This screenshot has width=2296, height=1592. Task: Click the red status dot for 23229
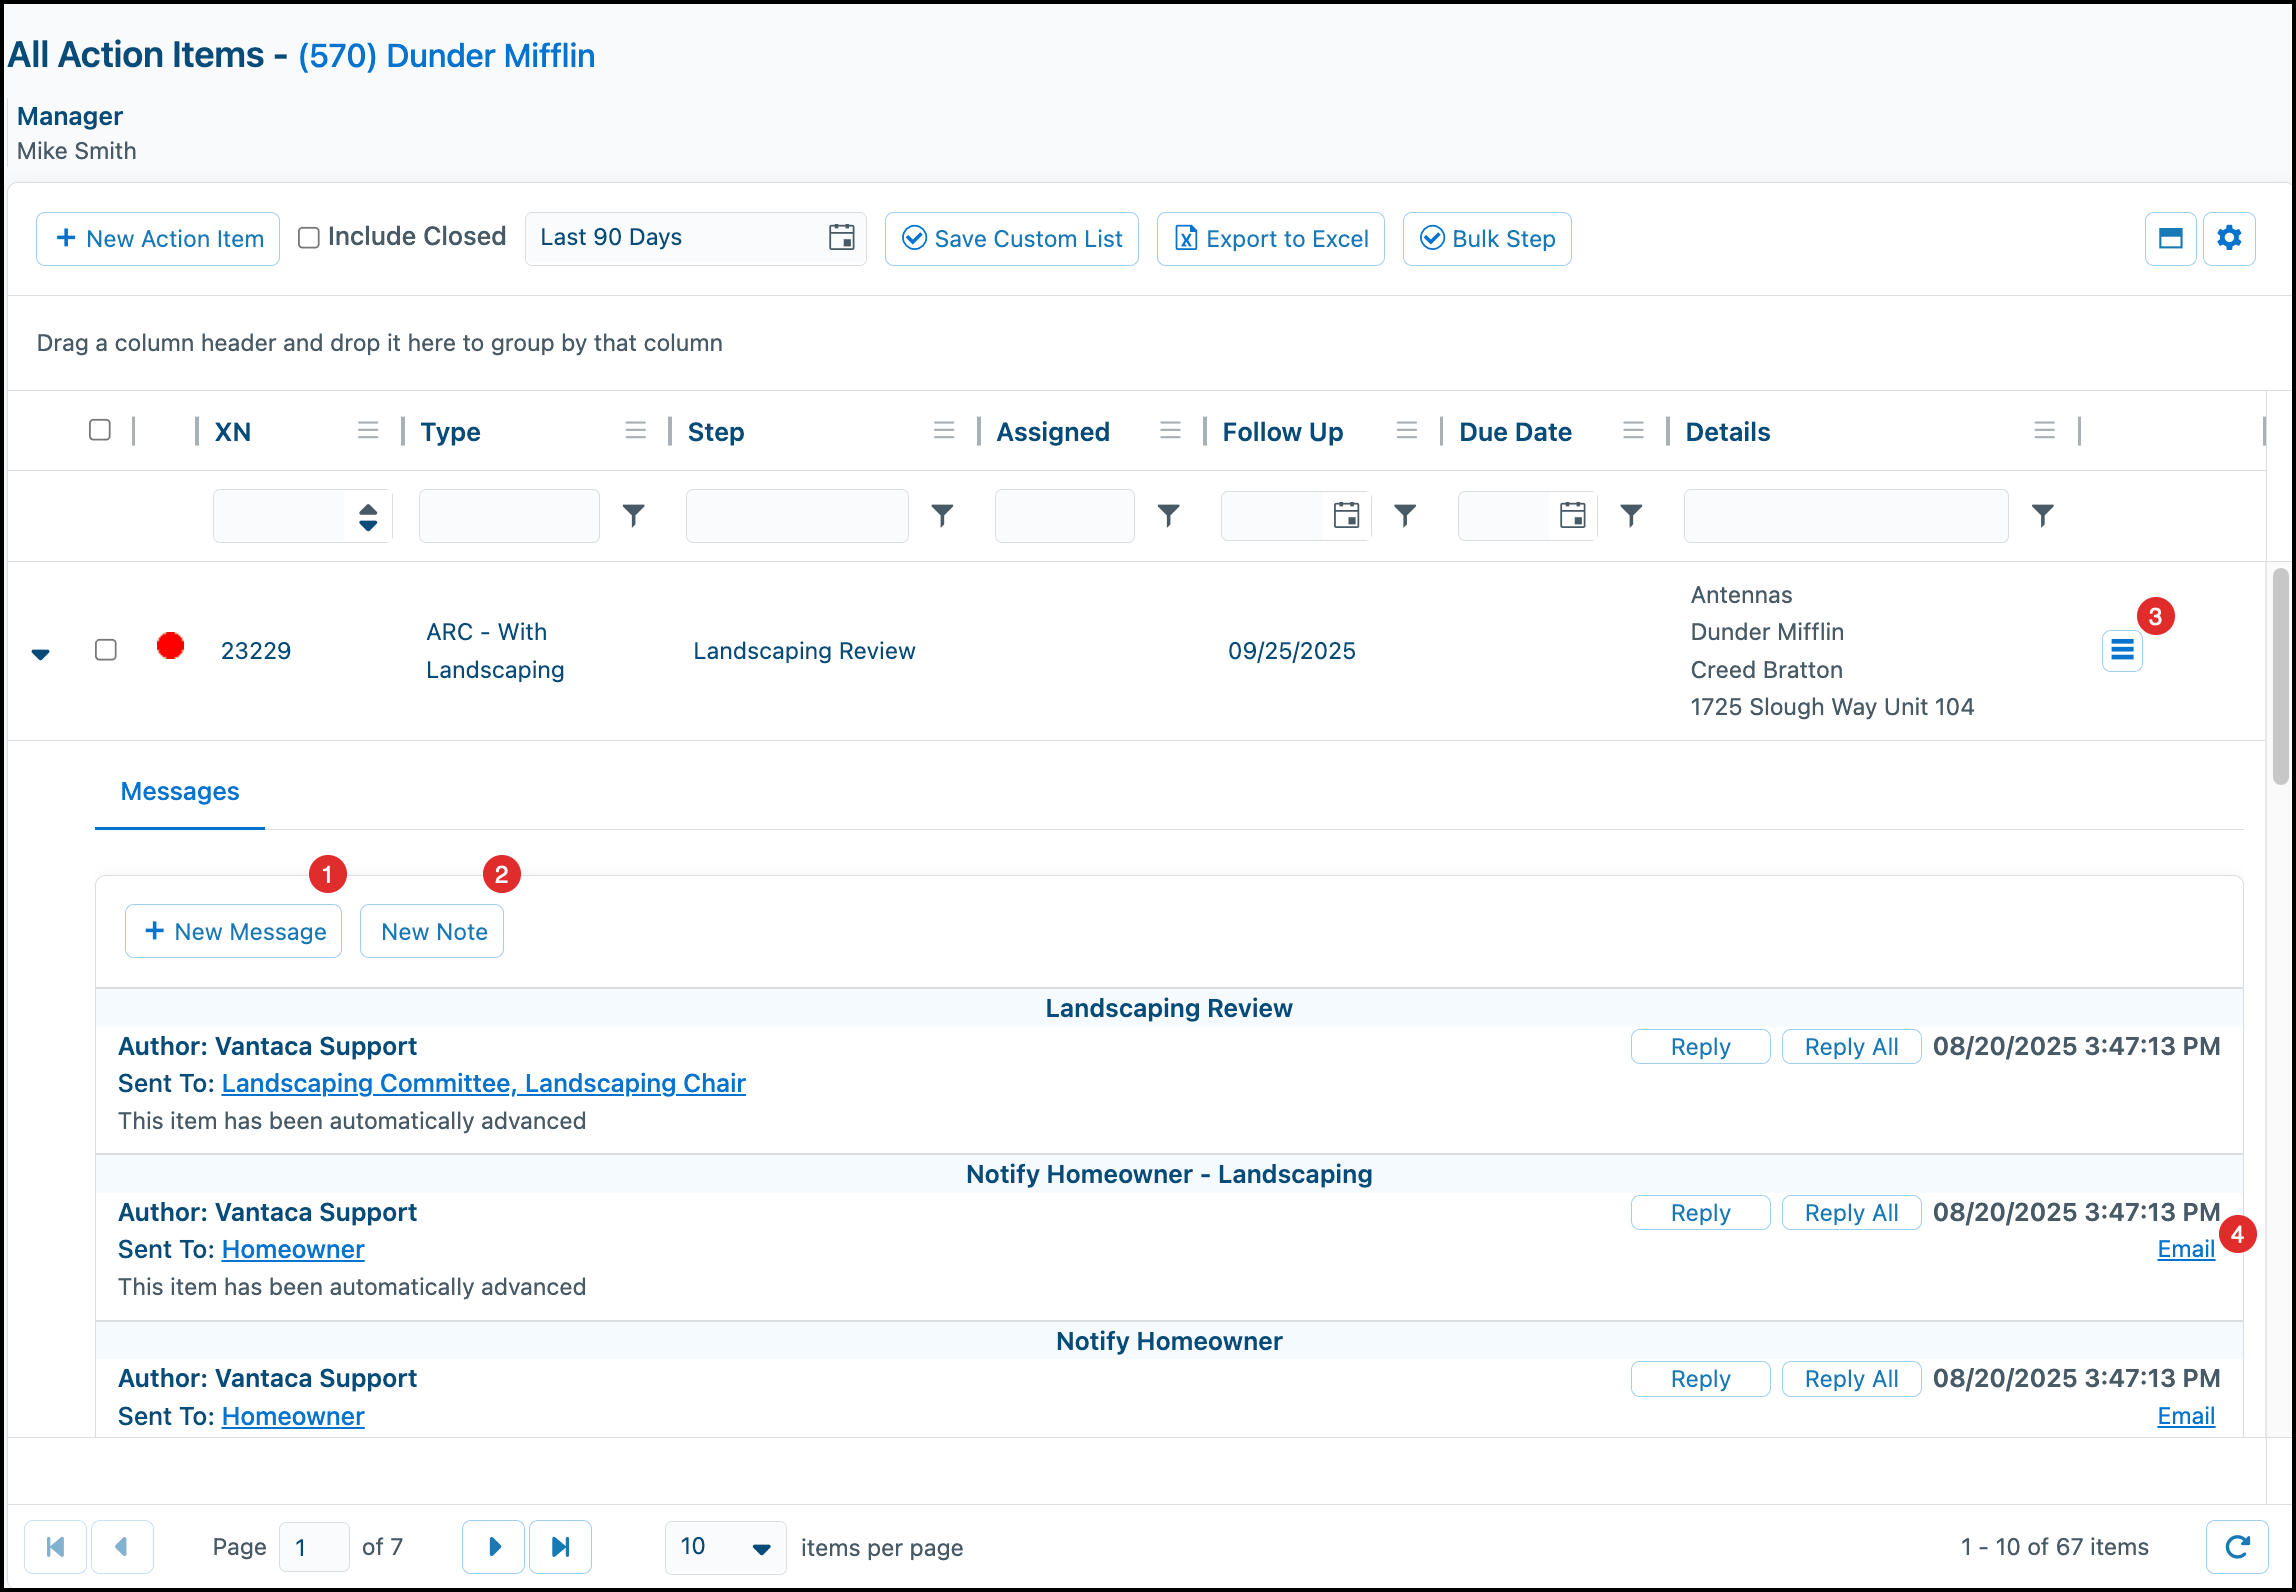pos(170,647)
